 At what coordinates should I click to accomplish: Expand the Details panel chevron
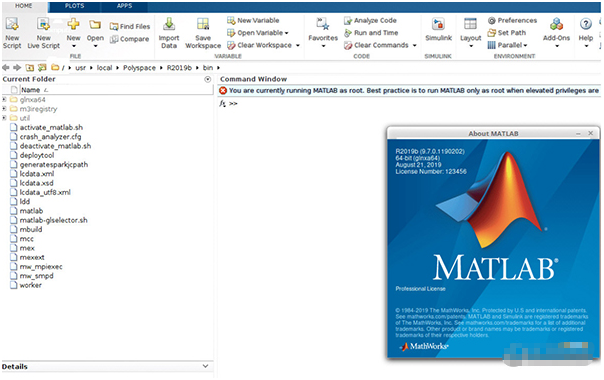pos(205,366)
